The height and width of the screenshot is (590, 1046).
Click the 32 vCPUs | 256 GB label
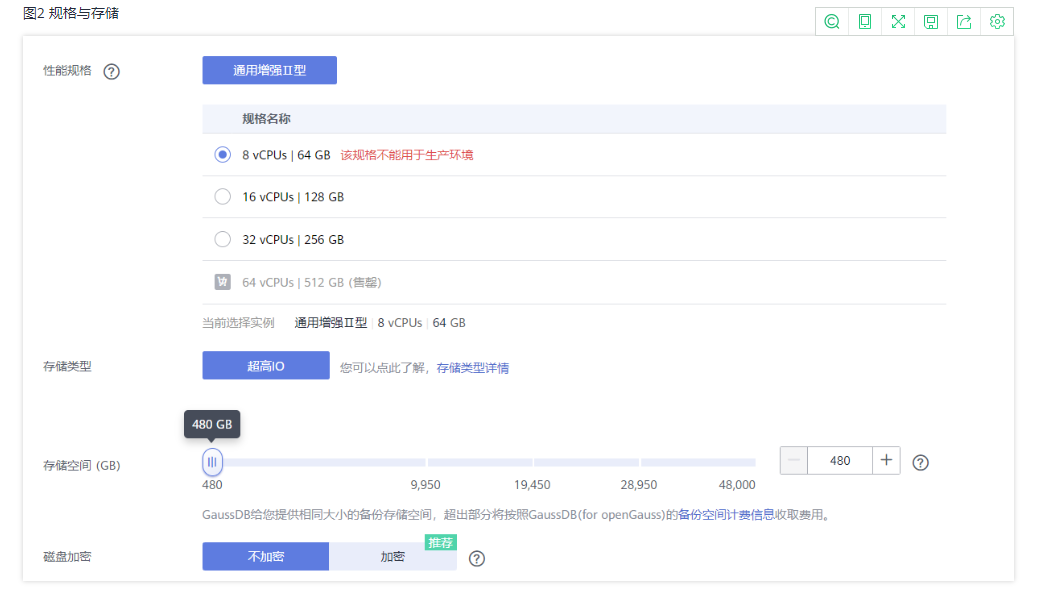coord(293,240)
